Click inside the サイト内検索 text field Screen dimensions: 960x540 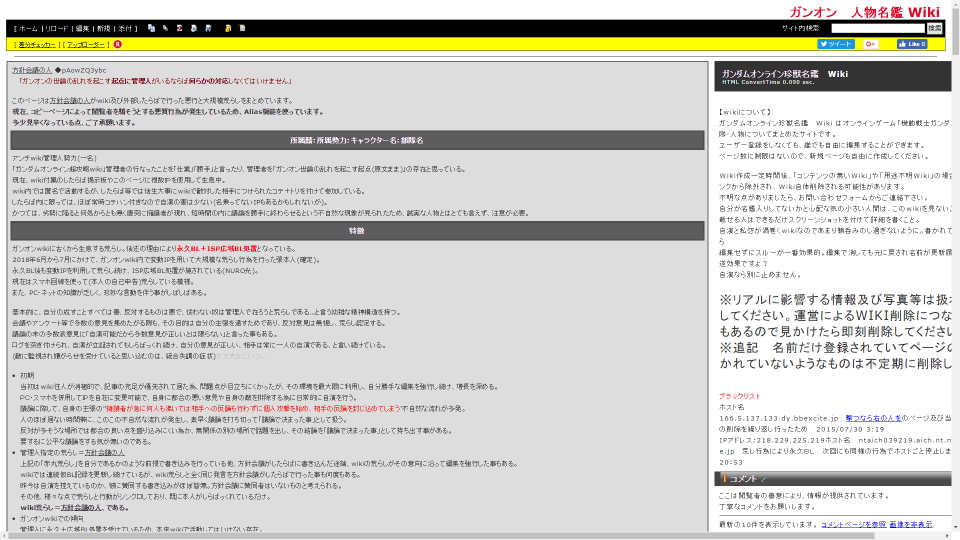(x=879, y=28)
